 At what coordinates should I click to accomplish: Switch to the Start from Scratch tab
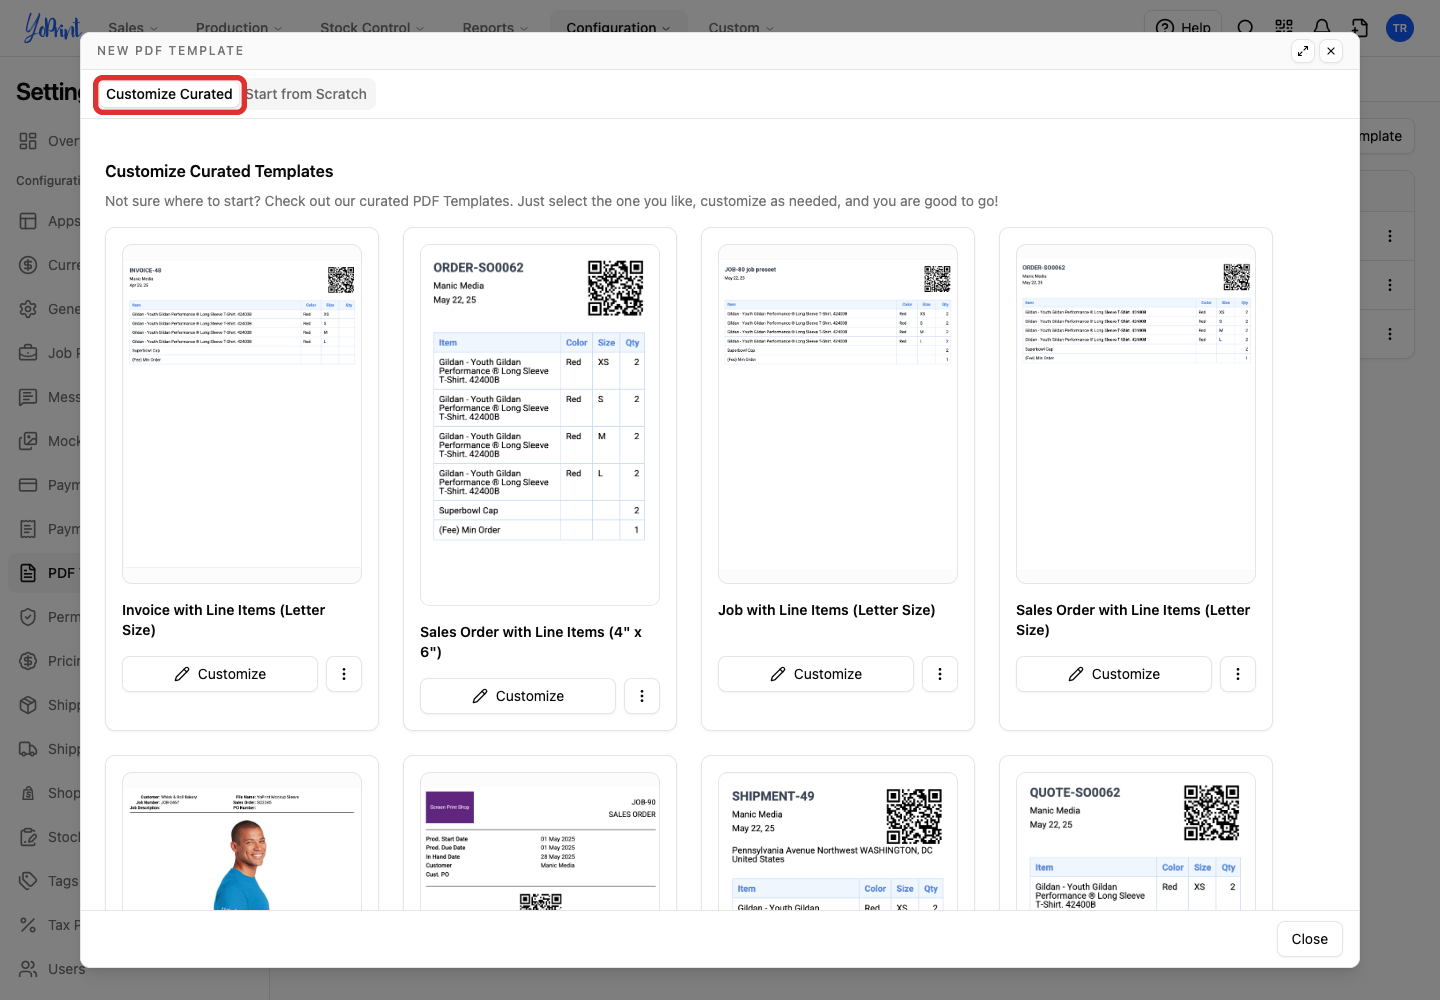click(x=306, y=94)
